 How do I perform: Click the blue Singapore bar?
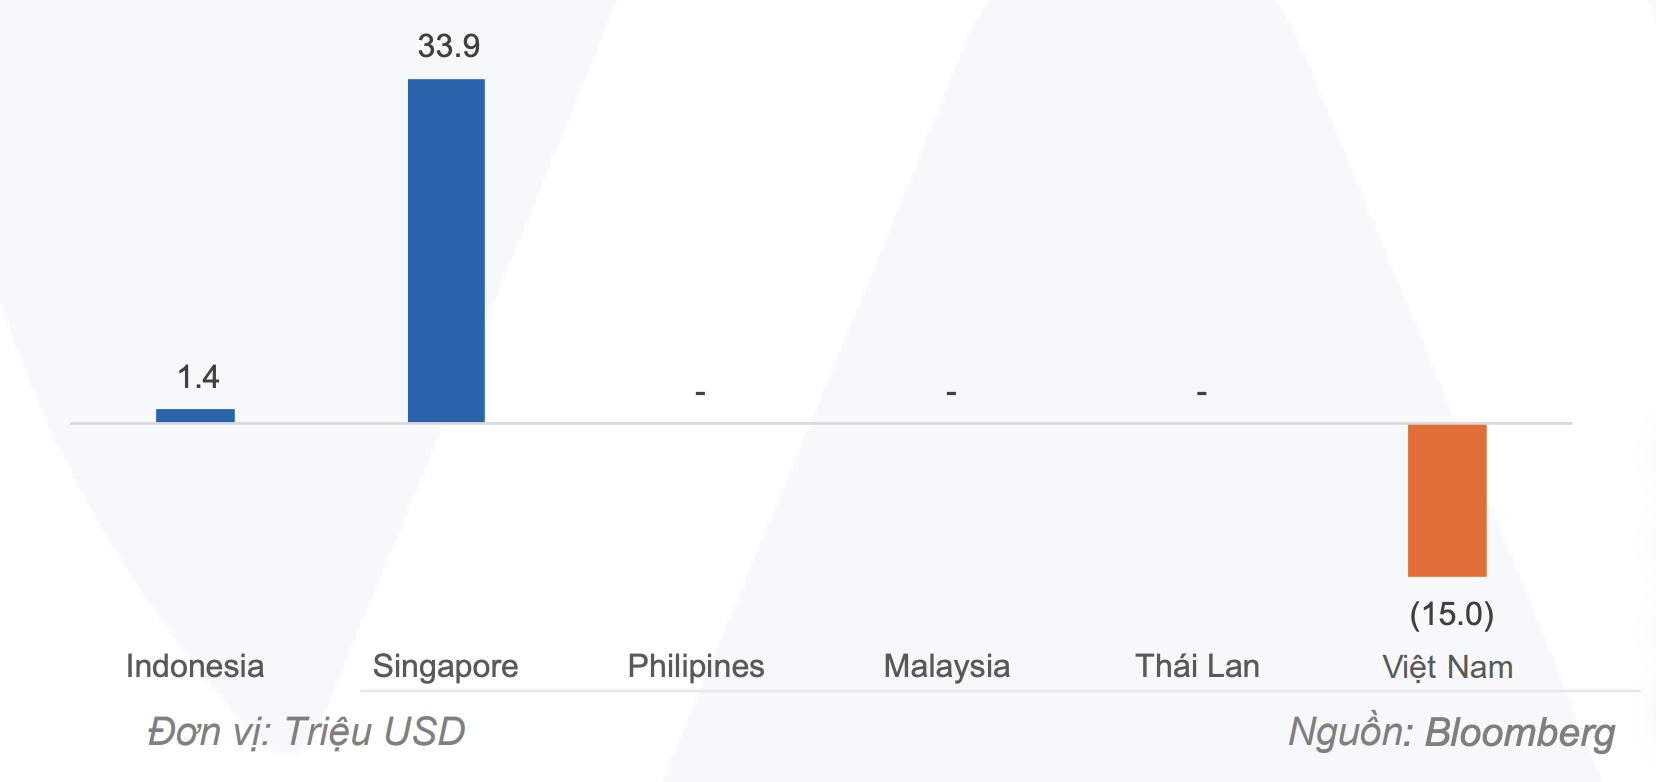(446, 250)
